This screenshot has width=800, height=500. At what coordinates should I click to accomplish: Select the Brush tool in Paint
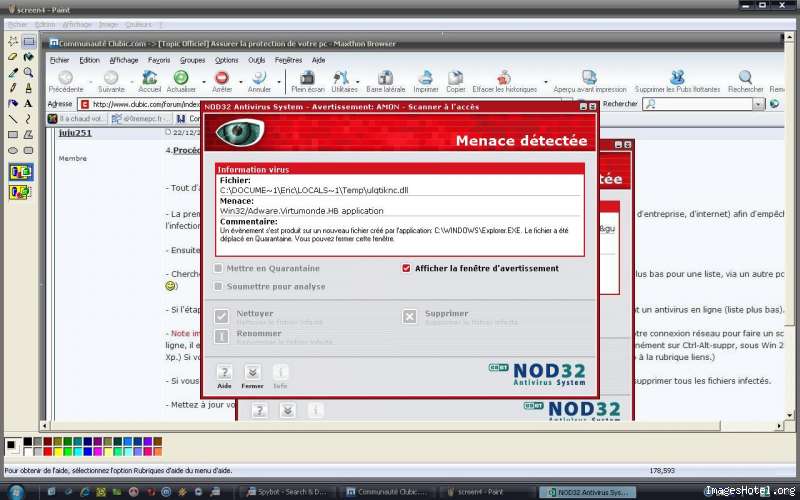(x=29, y=88)
